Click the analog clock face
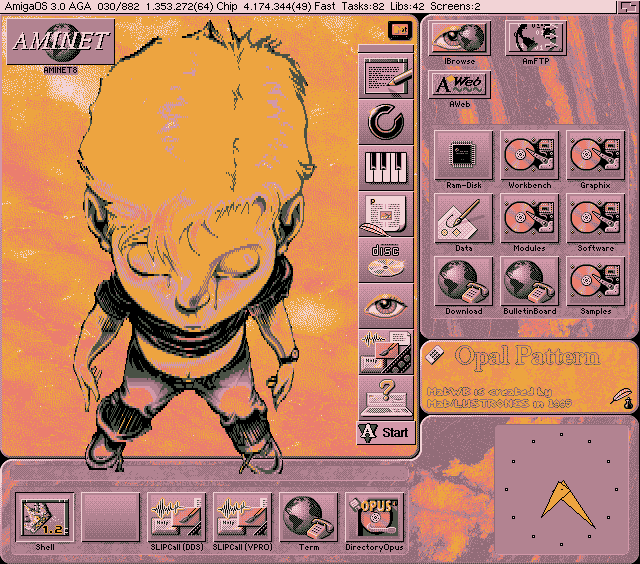 [x=562, y=489]
